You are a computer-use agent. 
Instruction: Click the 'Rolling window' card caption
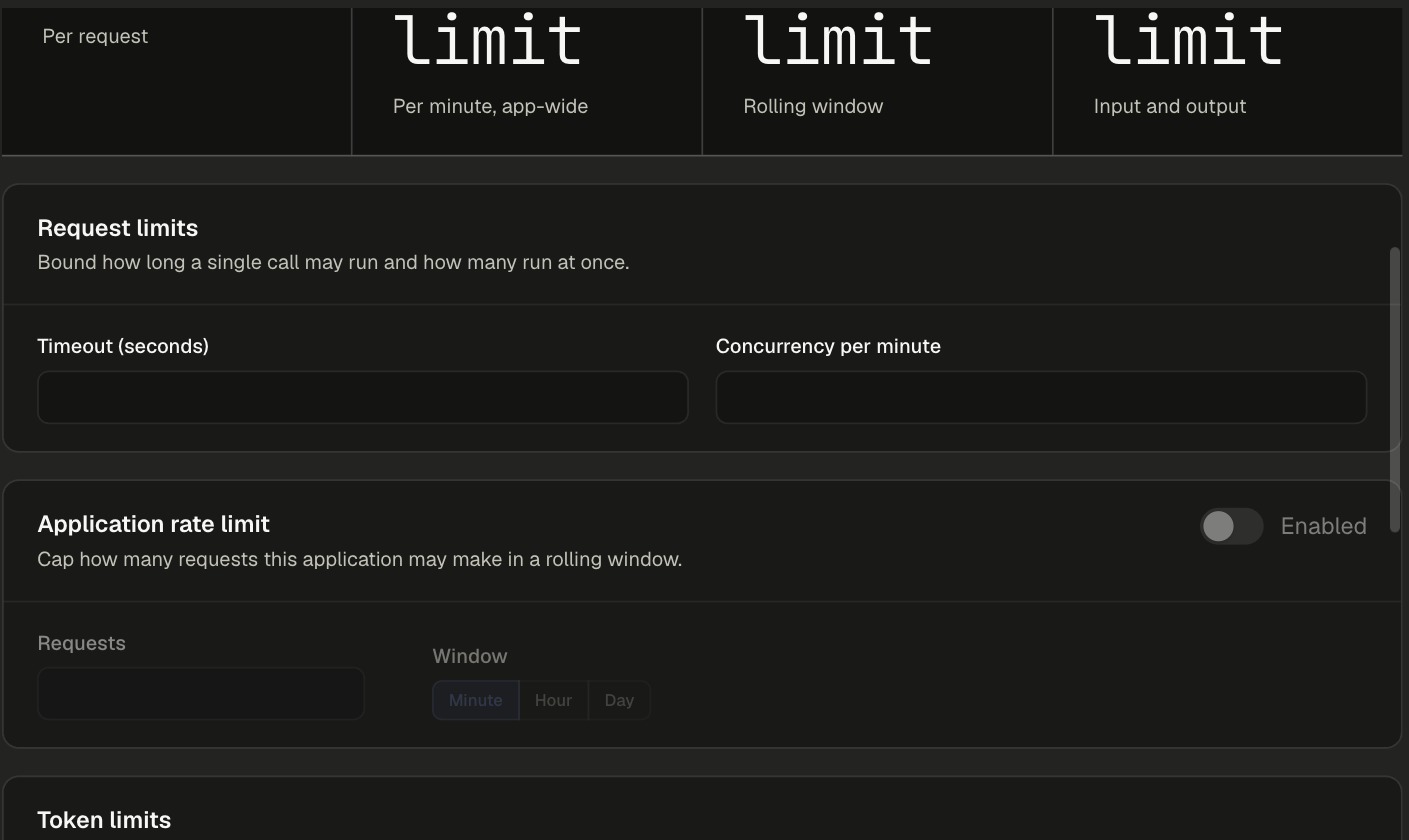tap(813, 106)
